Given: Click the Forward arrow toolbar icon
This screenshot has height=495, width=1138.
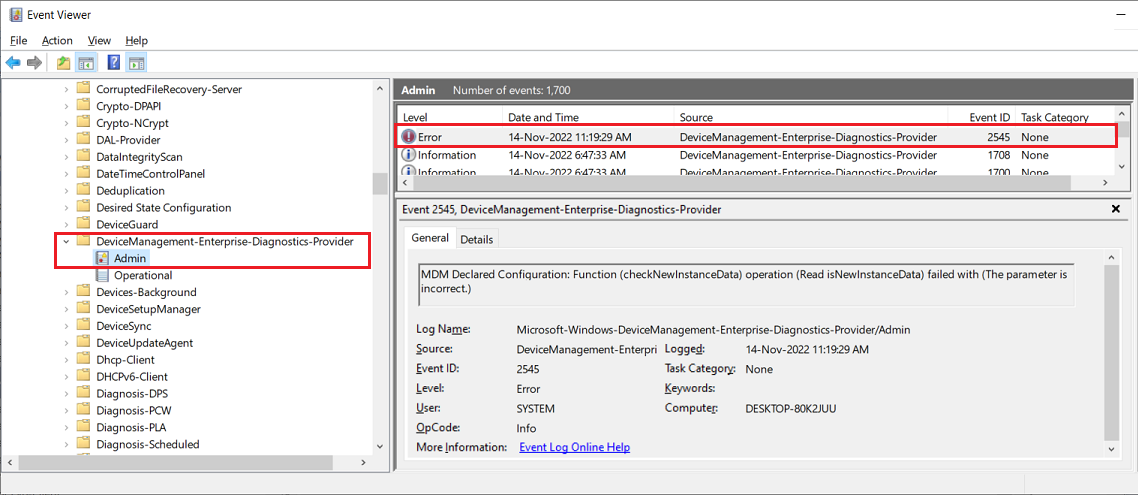Looking at the screenshot, I should (35, 63).
